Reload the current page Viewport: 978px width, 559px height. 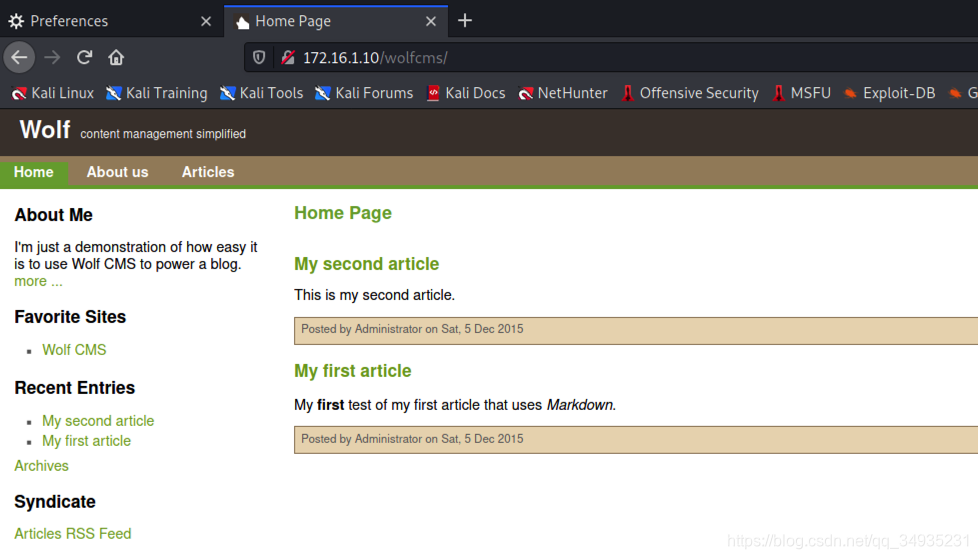[84, 57]
